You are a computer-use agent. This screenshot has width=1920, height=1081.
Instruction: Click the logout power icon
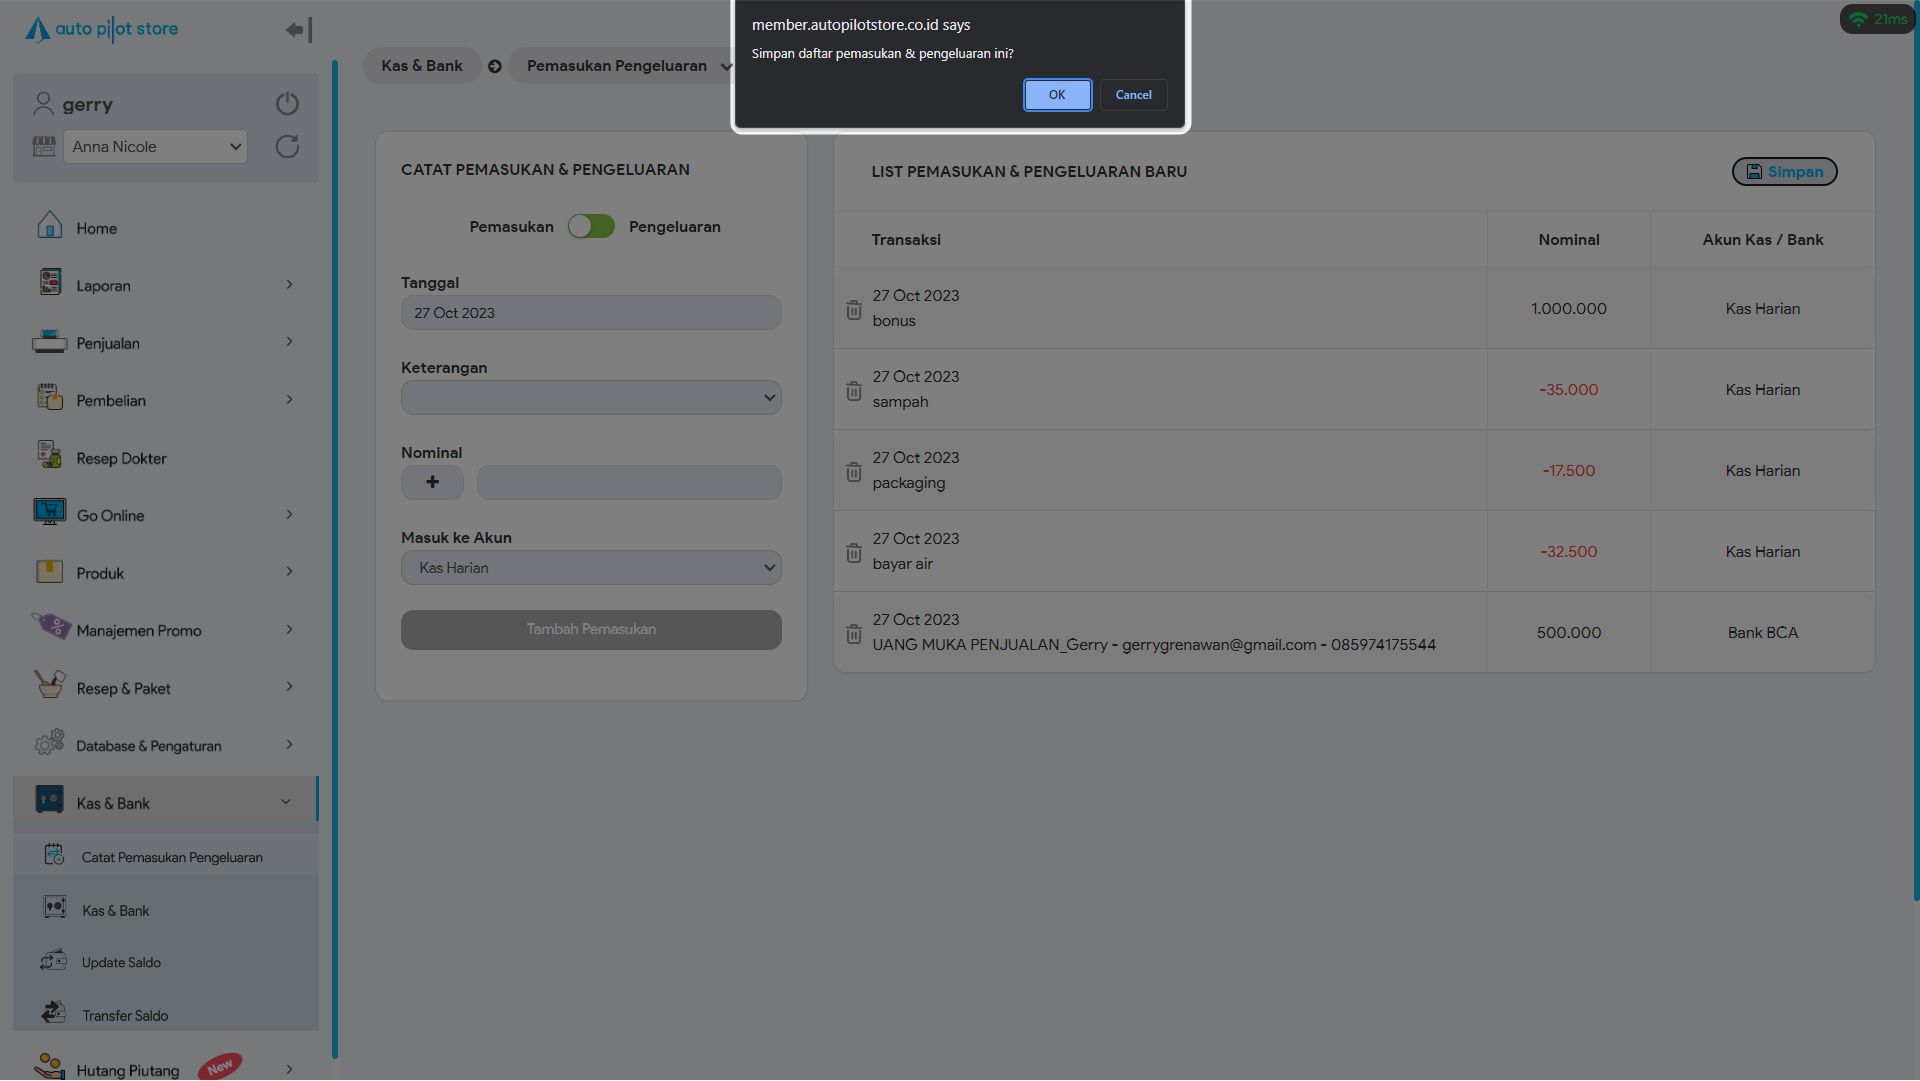(287, 104)
